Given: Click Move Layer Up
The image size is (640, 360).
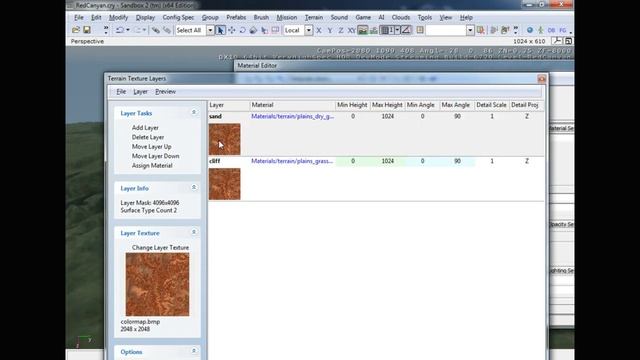Looking at the screenshot, I should [x=151, y=147].
